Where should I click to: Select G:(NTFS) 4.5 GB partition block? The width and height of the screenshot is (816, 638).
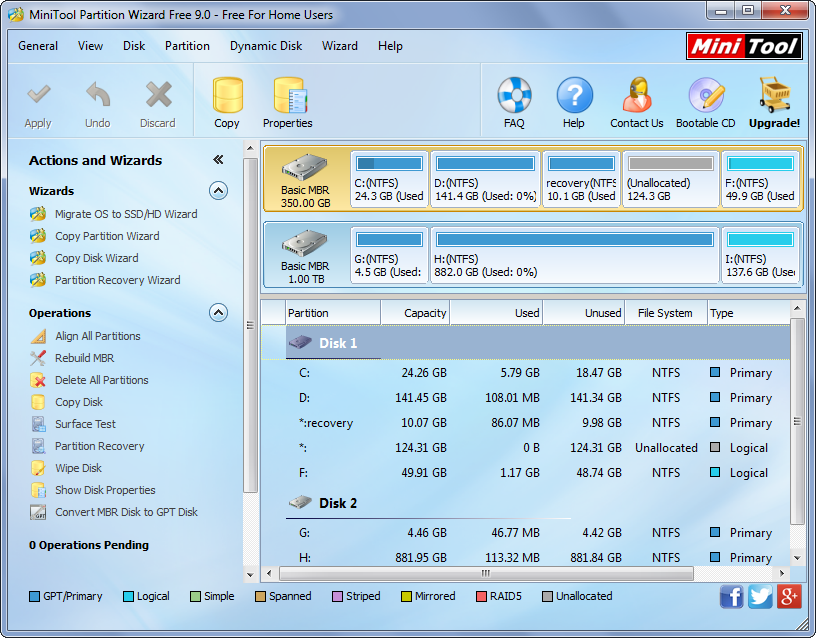coord(389,255)
